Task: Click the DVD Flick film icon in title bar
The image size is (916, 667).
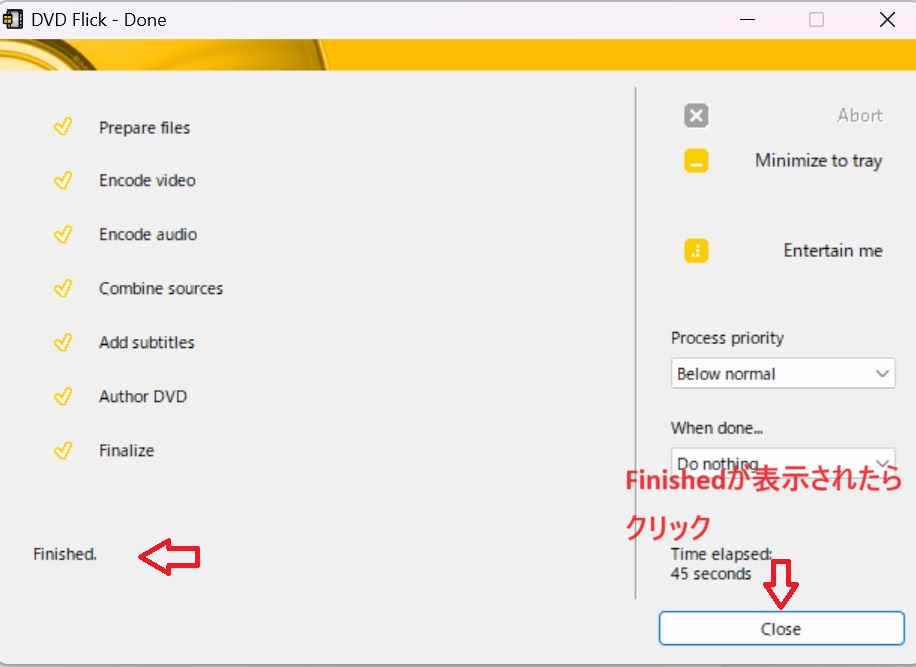Action: click(13, 19)
